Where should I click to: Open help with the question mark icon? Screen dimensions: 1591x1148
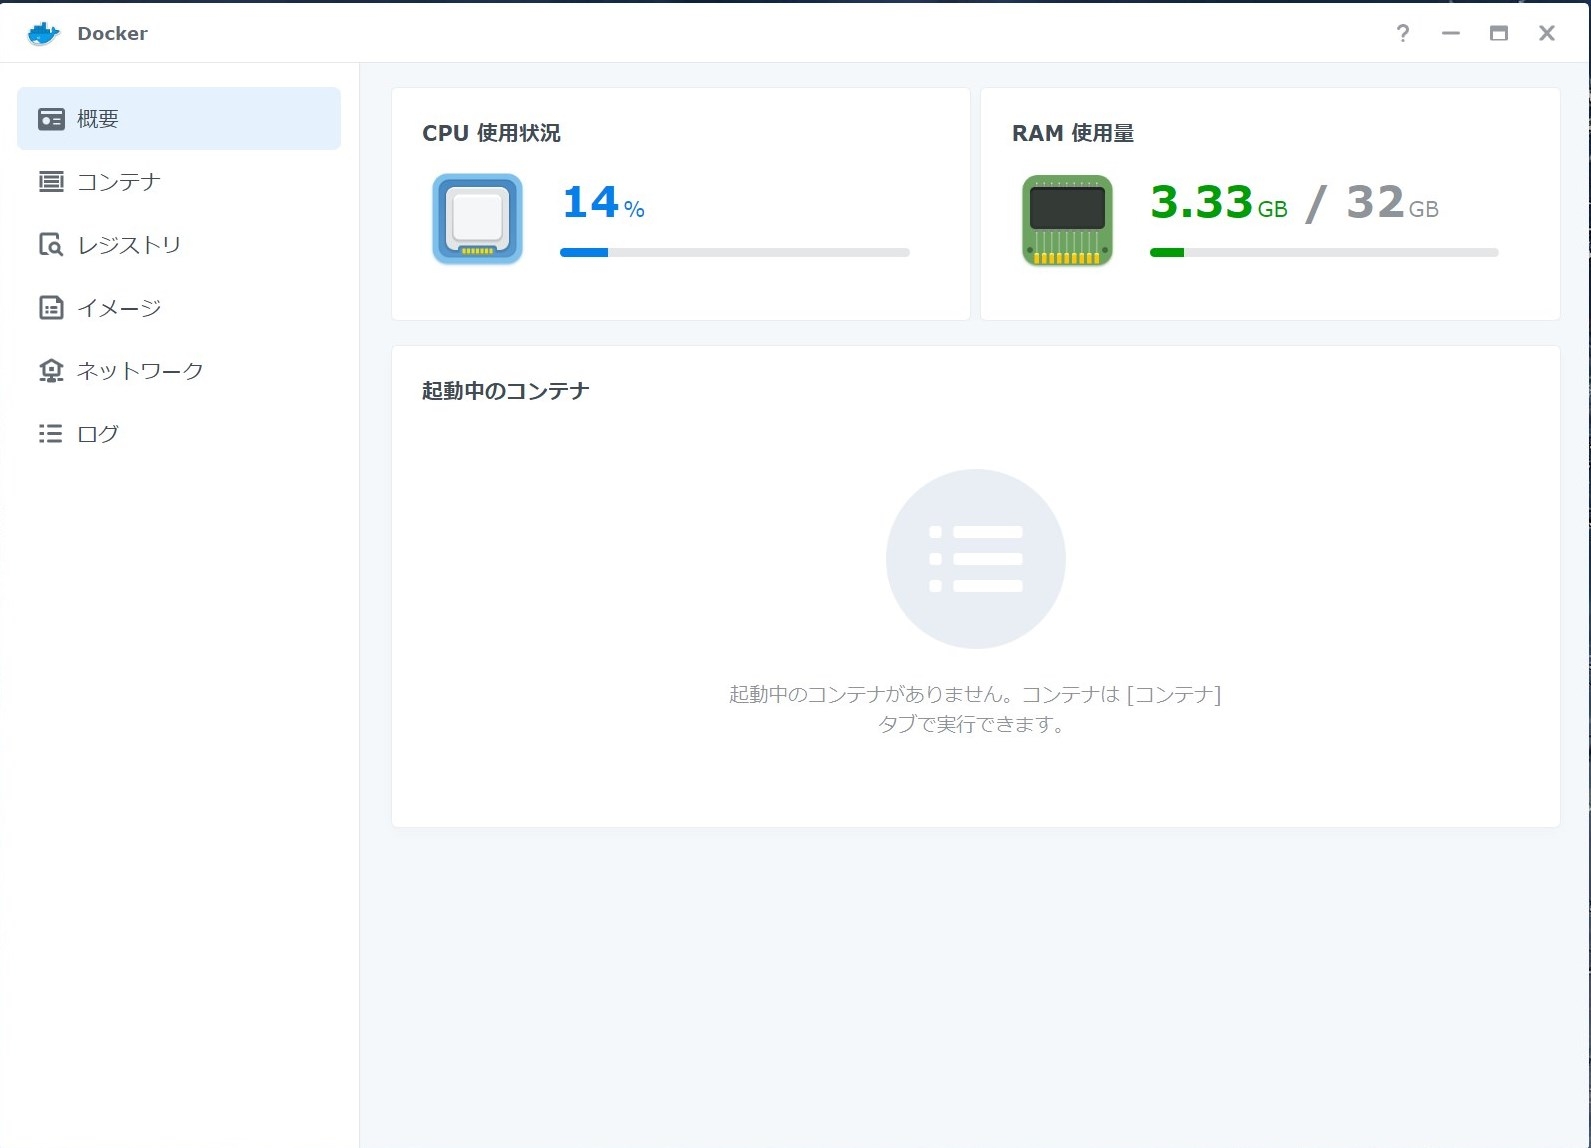[x=1403, y=34]
